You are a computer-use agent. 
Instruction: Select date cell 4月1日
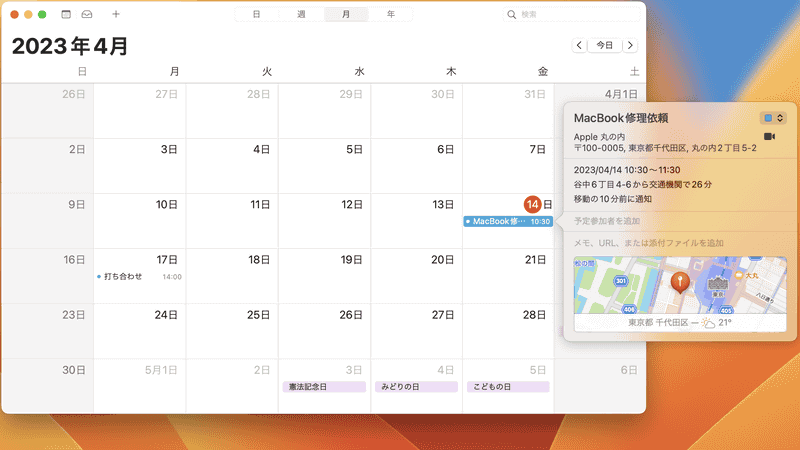pyautogui.click(x=621, y=94)
